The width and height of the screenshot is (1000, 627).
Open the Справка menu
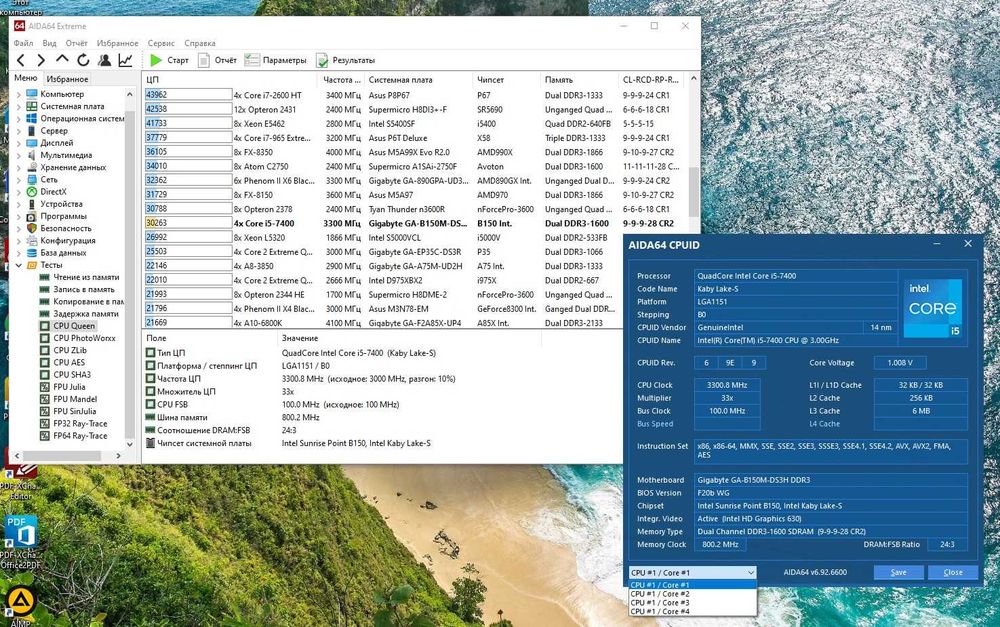pos(200,43)
